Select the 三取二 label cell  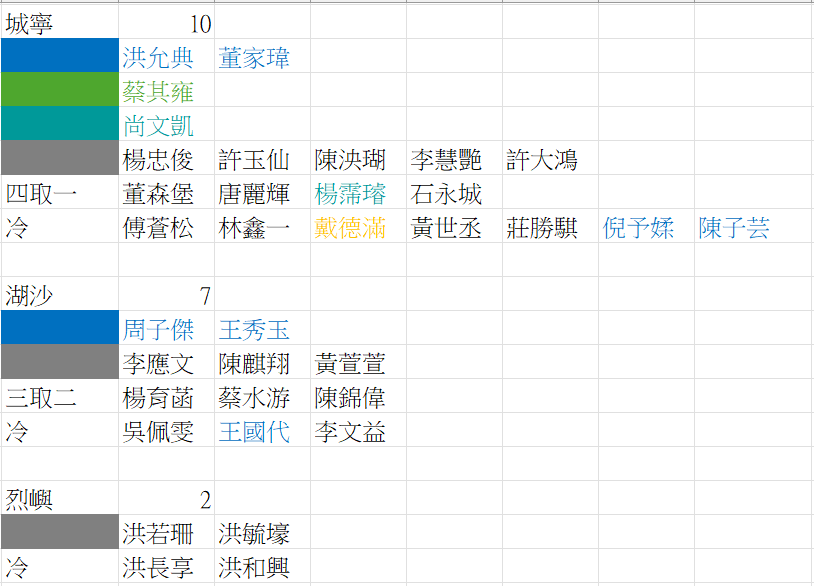[60, 396]
